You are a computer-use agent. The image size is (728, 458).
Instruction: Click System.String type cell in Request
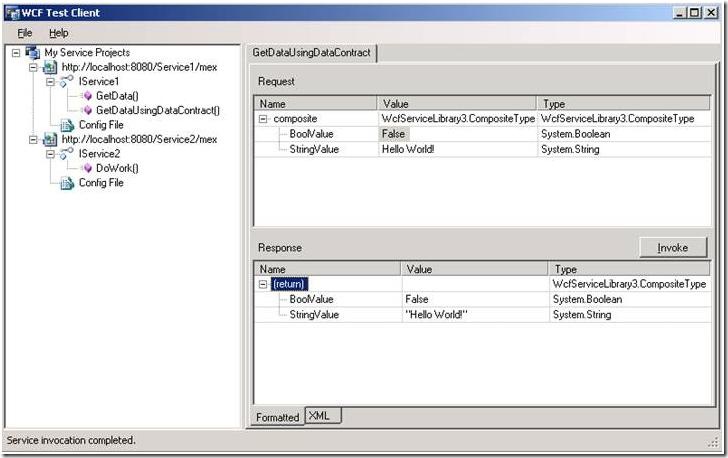624,149
